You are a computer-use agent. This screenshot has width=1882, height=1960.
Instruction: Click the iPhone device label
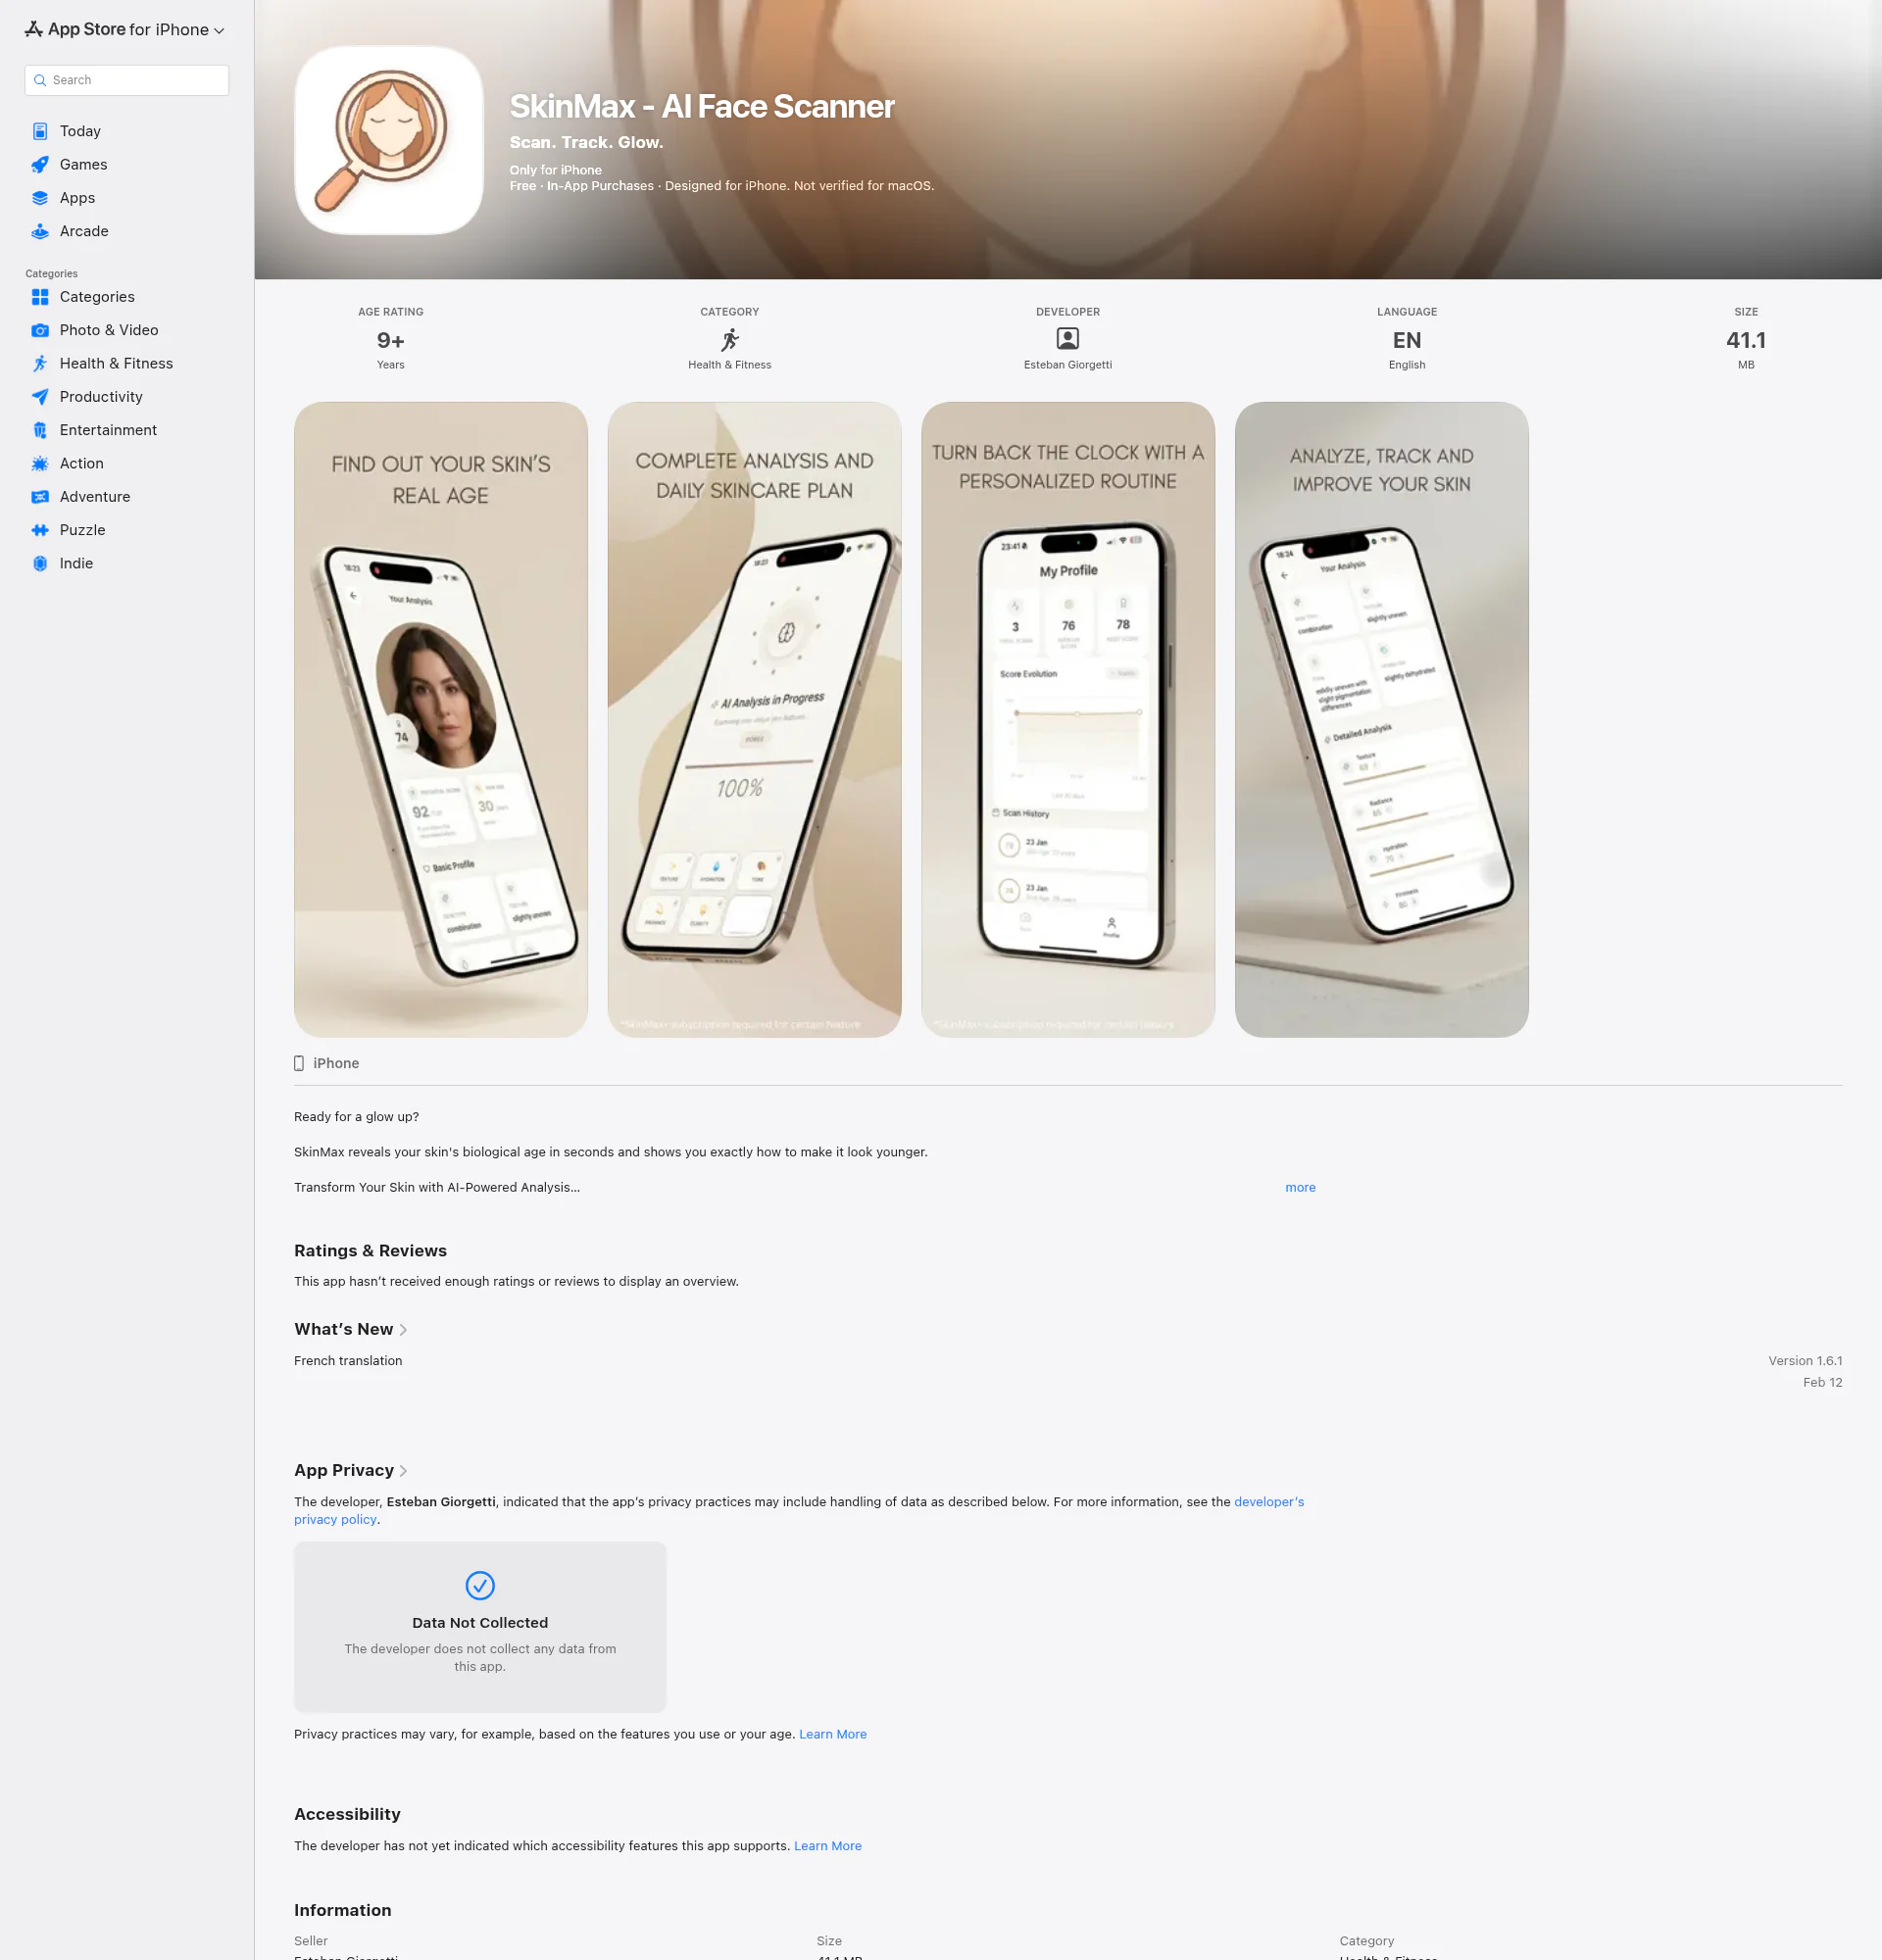(335, 1063)
